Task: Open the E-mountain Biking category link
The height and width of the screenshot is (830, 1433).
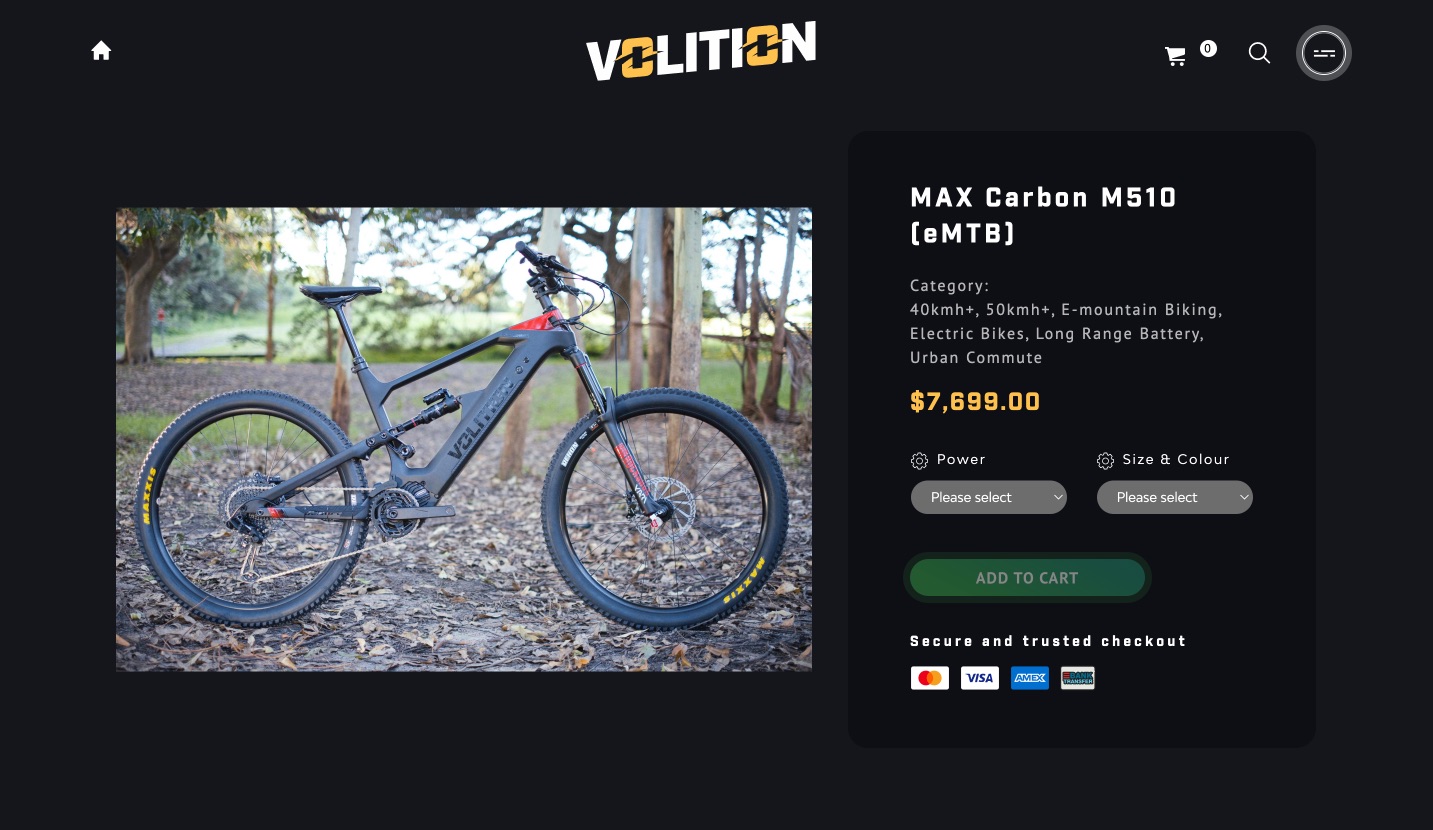Action: click(x=1139, y=310)
